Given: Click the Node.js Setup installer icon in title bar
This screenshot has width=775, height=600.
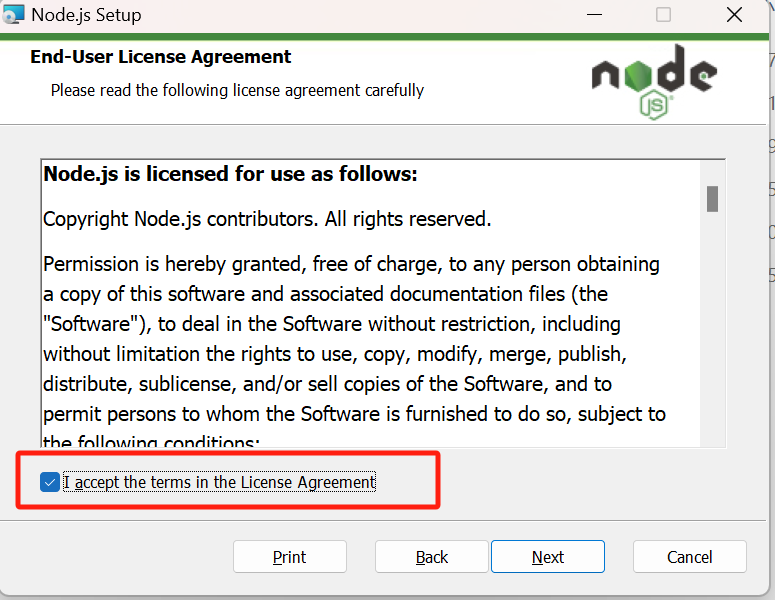Looking at the screenshot, I should click(13, 14).
